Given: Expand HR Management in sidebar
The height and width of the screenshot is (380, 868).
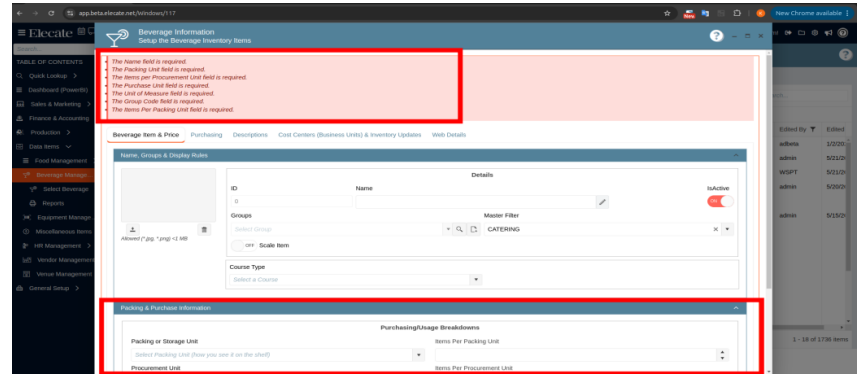Looking at the screenshot, I should 89,245.
